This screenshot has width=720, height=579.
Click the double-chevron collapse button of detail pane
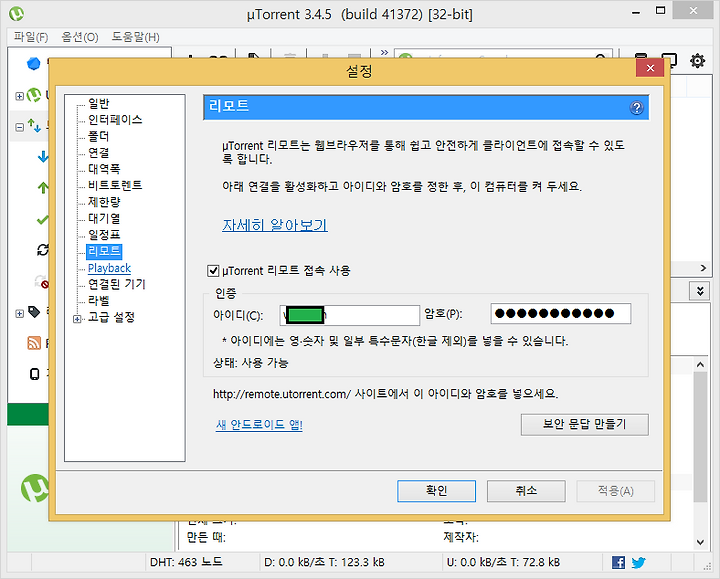click(x=700, y=291)
